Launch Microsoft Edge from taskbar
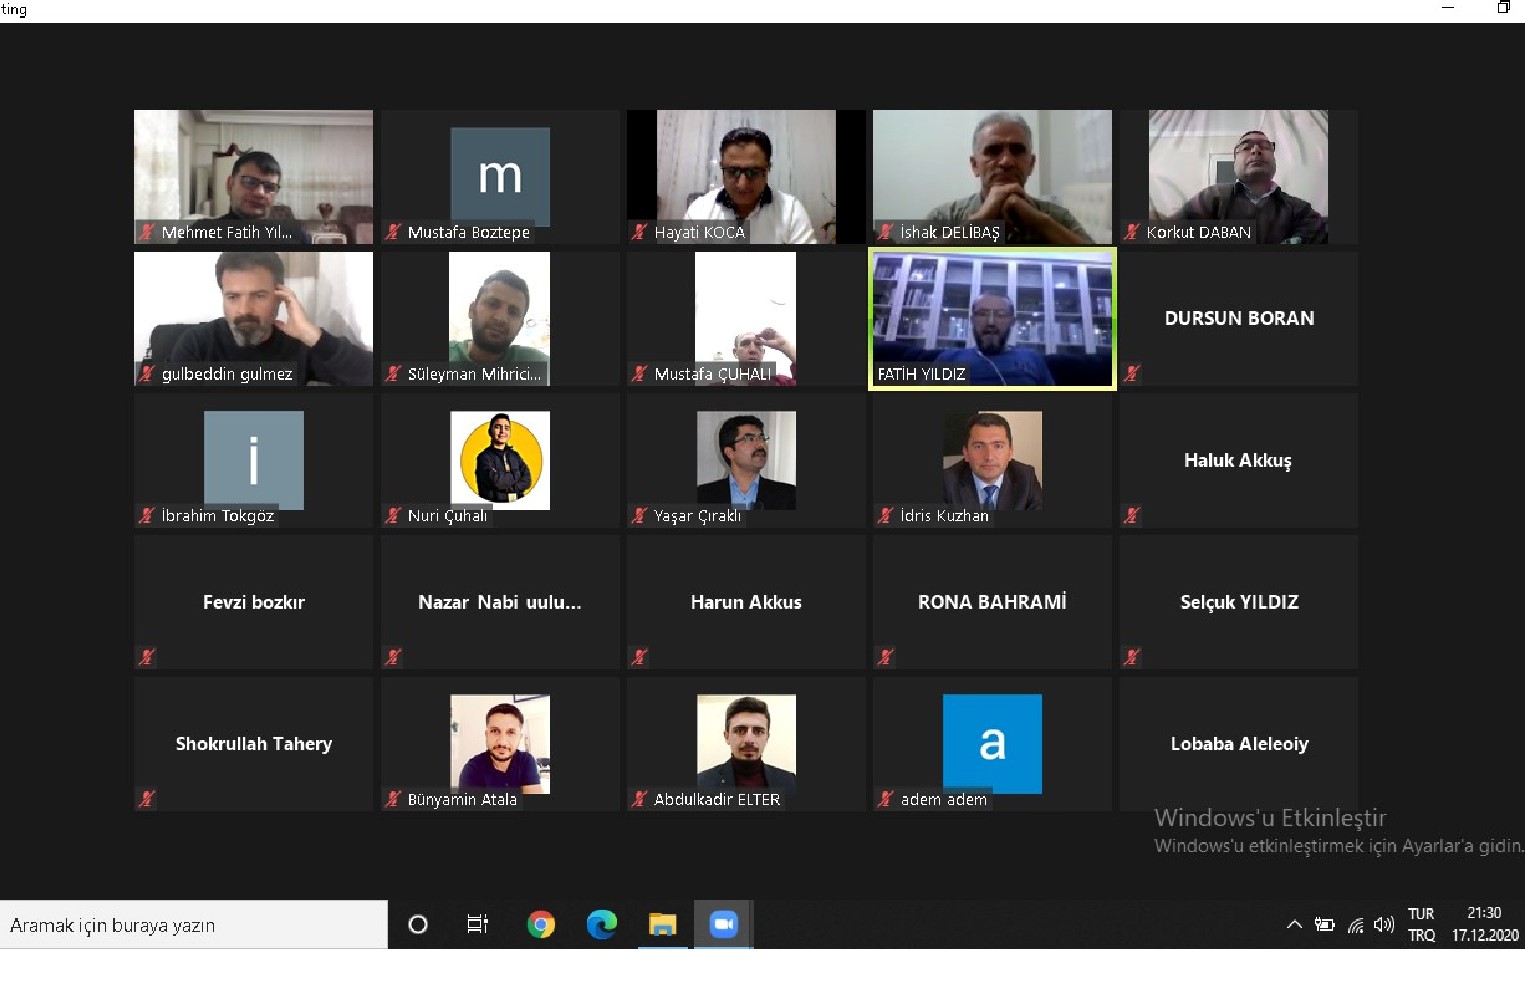The image size is (1525, 983). coord(602,925)
